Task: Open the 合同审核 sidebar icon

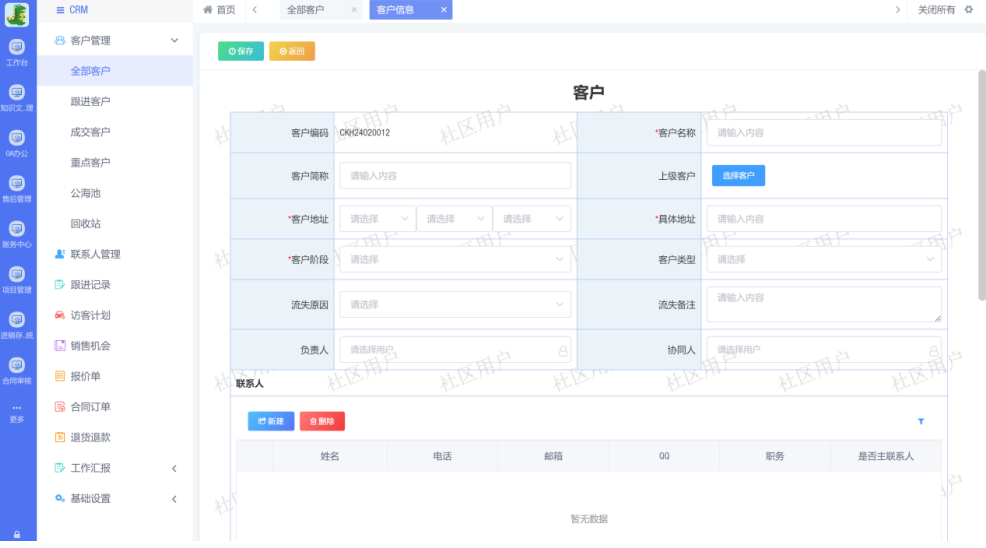Action: (x=17, y=370)
